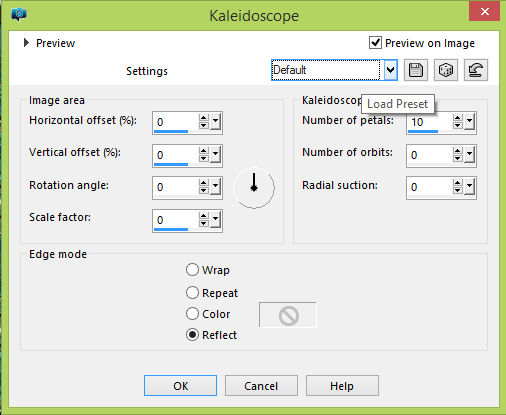The width and height of the screenshot is (506, 415).
Task: Select the Repeat edge mode
Action: click(192, 293)
